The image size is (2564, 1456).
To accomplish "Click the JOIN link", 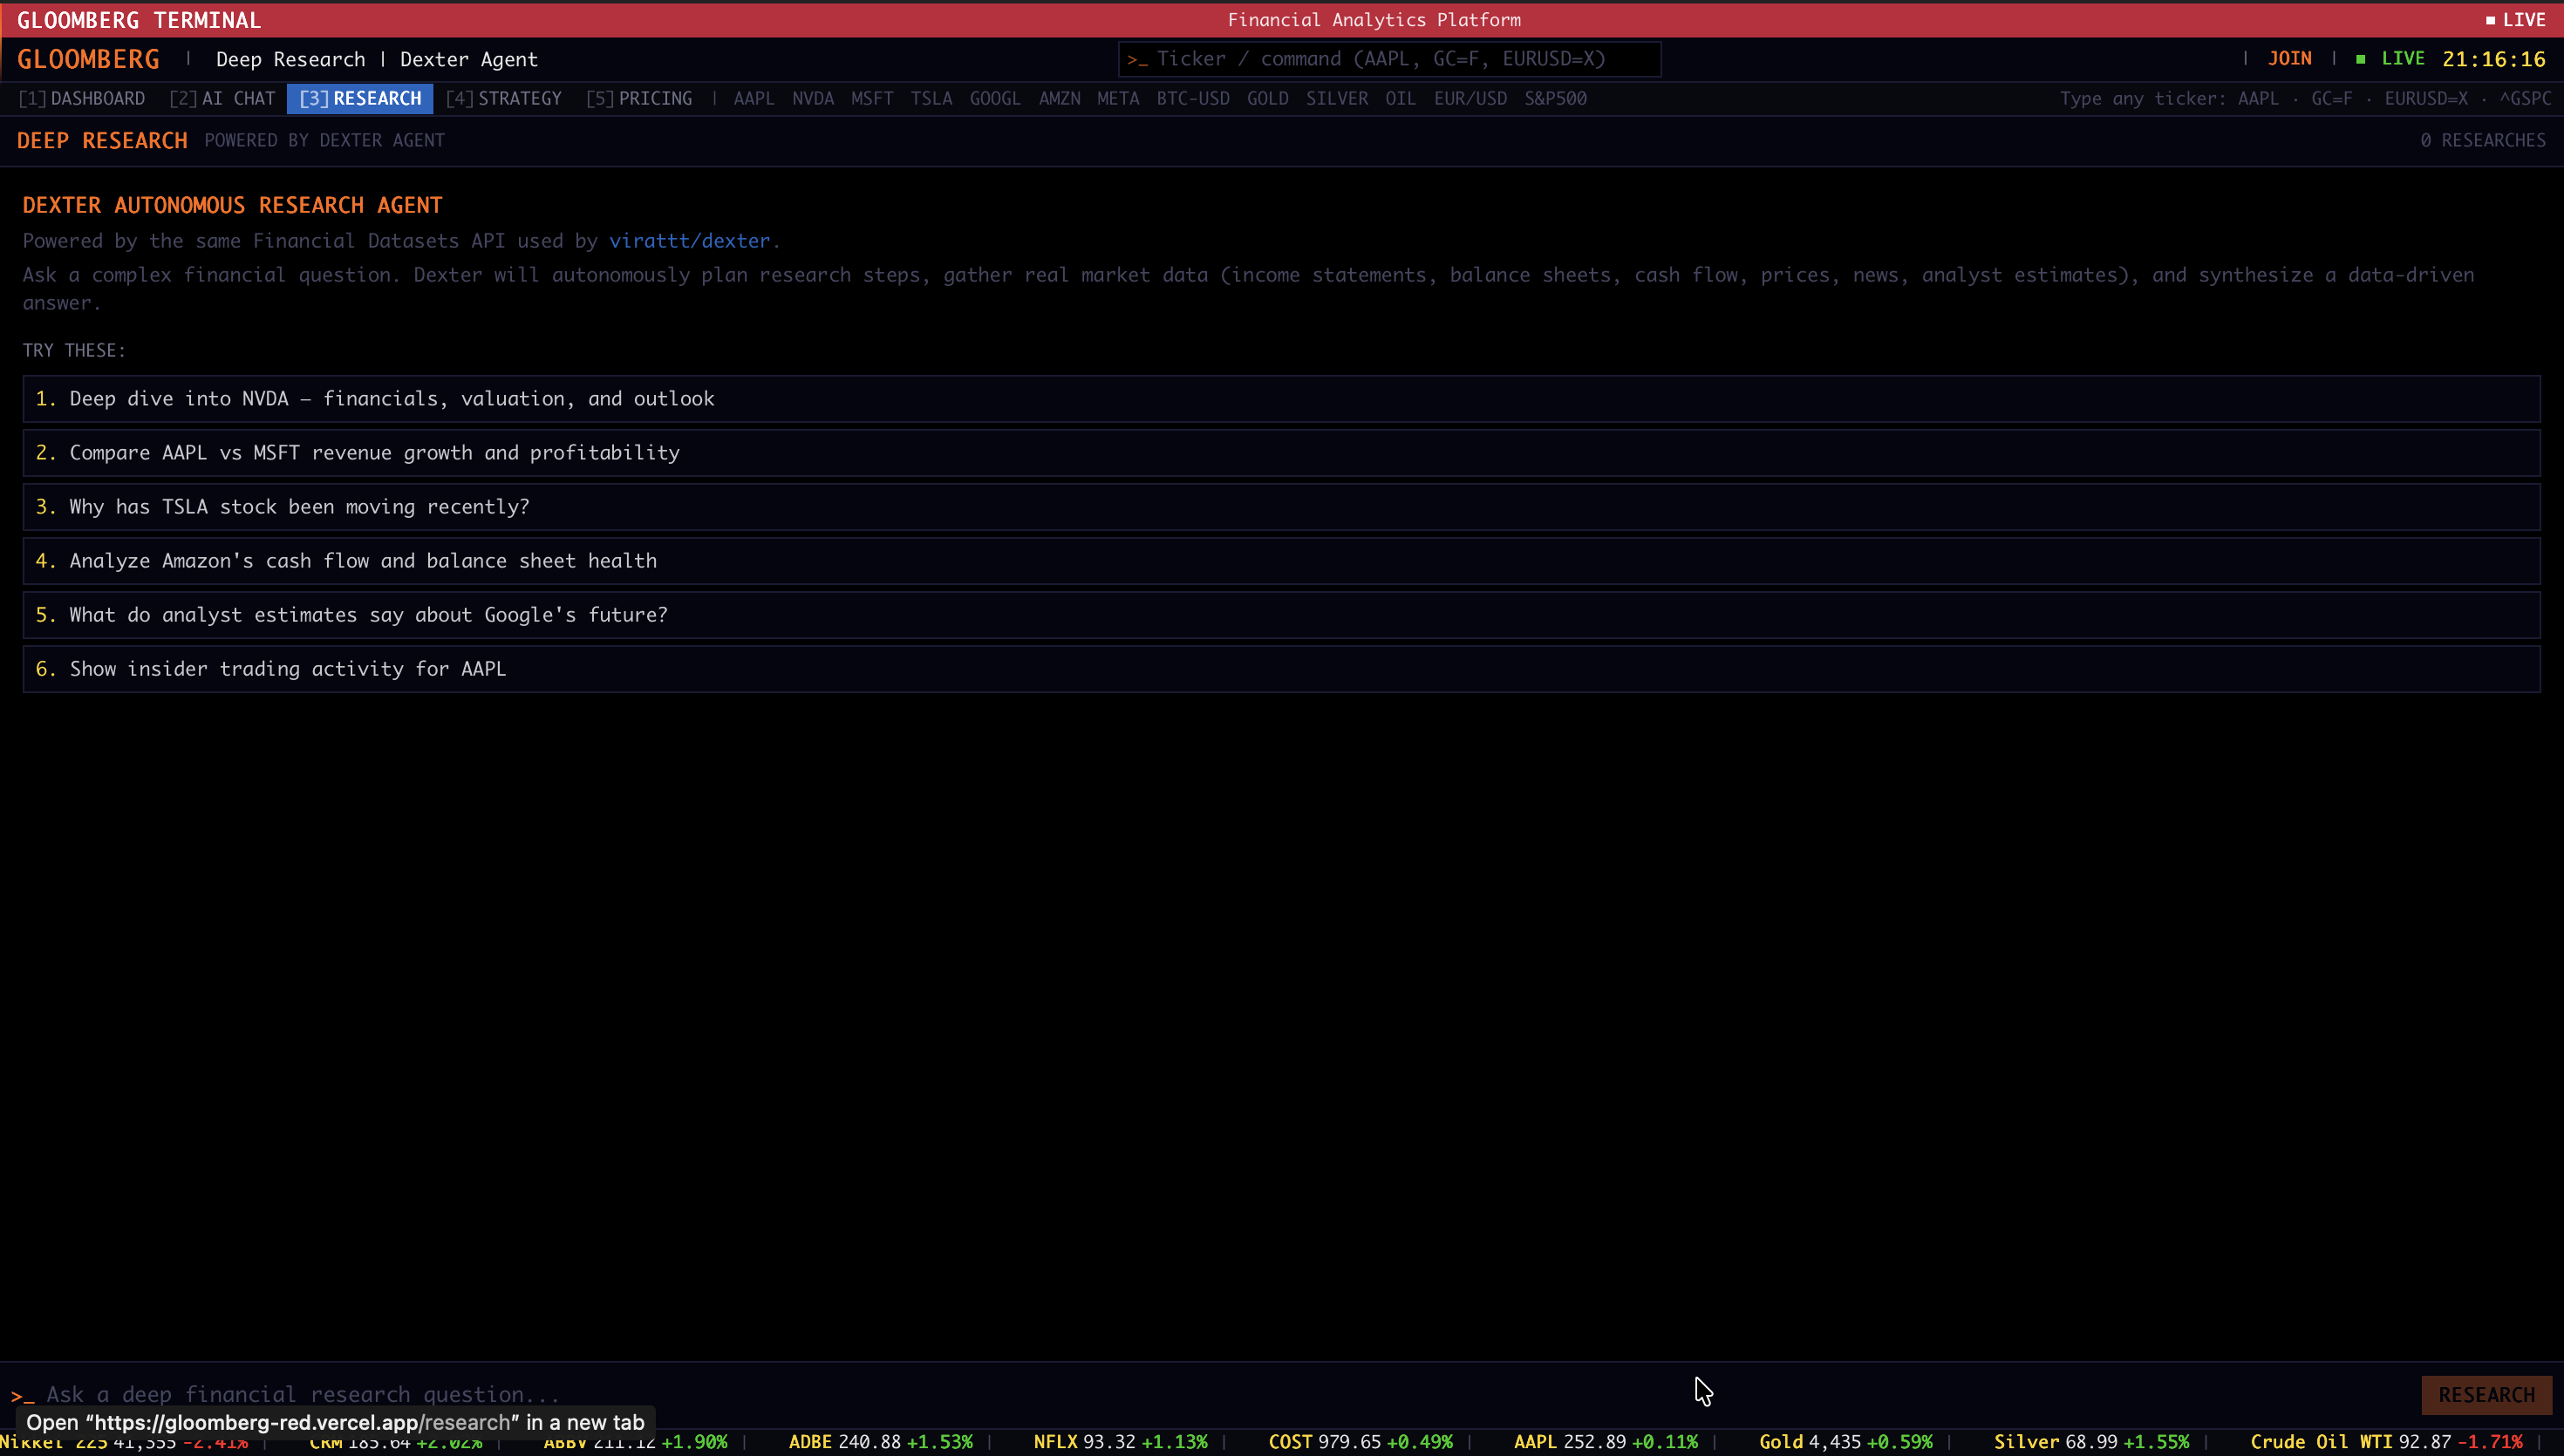I will [x=2288, y=59].
